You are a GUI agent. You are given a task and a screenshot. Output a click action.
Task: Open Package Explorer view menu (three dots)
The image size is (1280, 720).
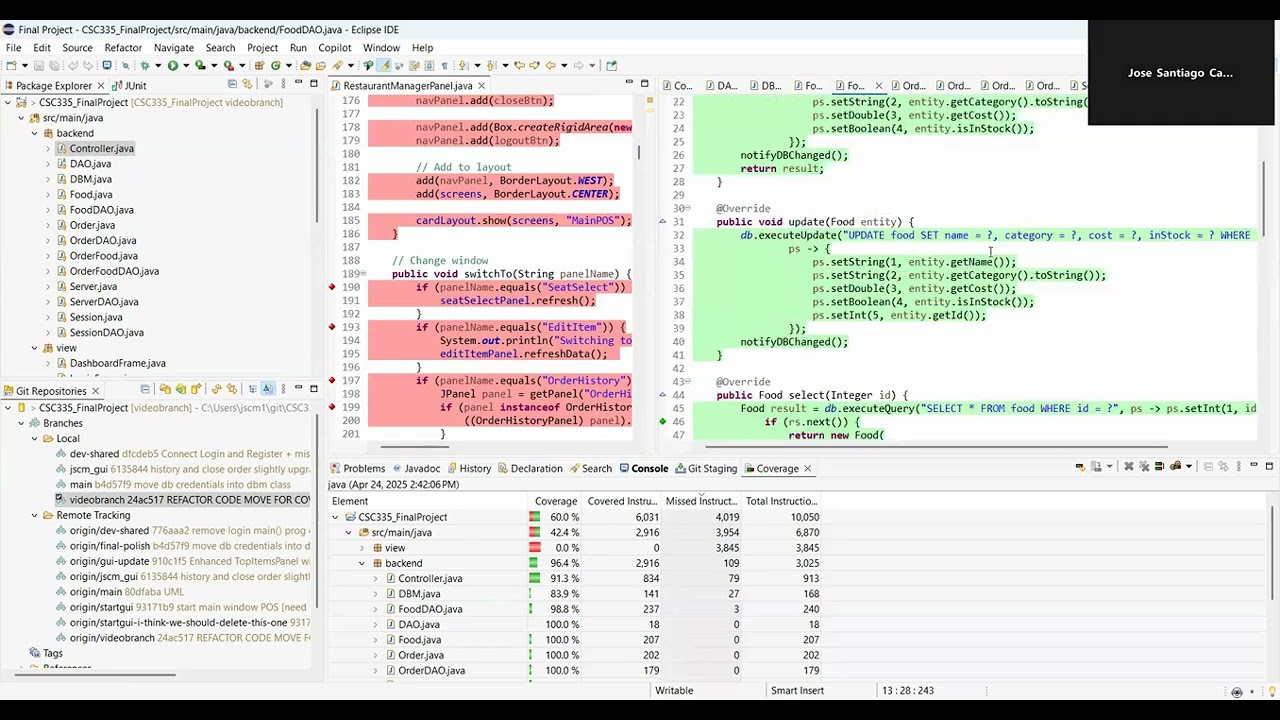coord(283,84)
